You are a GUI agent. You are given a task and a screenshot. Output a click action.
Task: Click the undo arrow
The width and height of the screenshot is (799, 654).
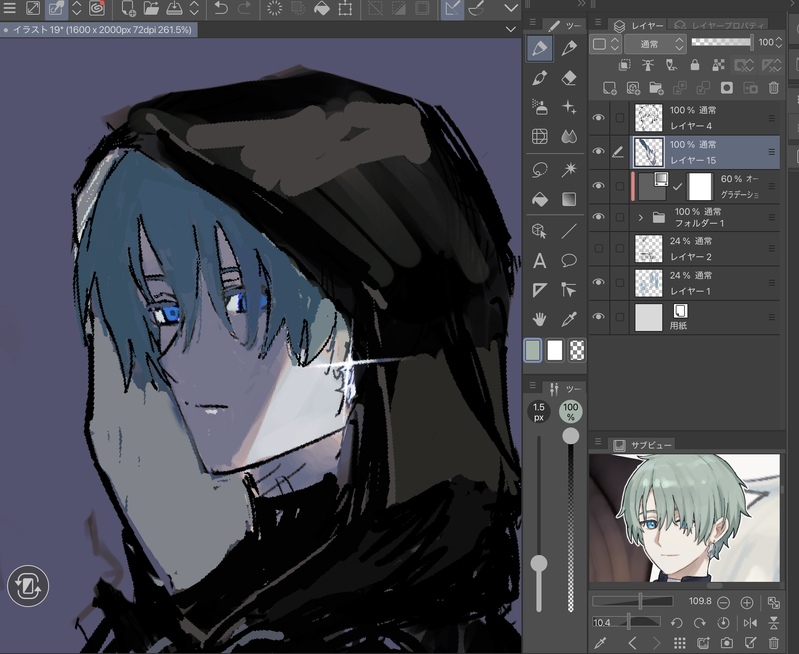221,8
